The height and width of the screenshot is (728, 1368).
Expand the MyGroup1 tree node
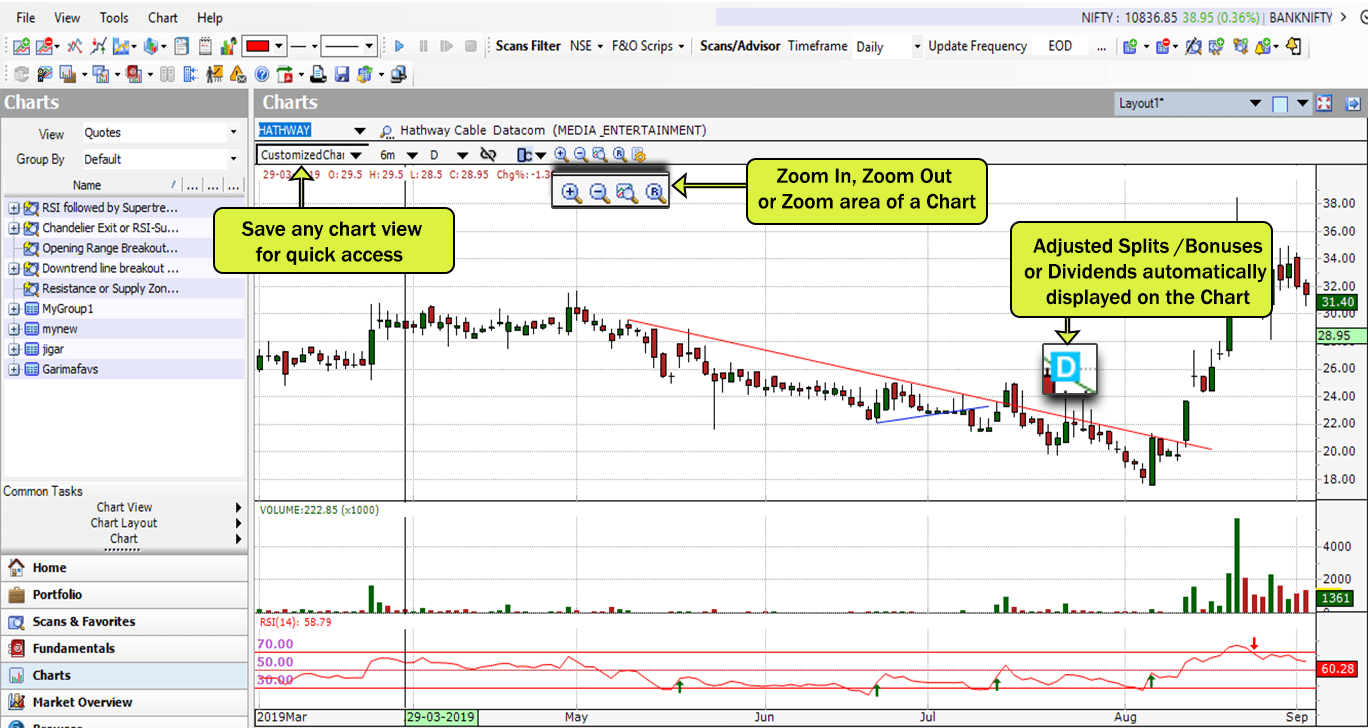click(14, 309)
